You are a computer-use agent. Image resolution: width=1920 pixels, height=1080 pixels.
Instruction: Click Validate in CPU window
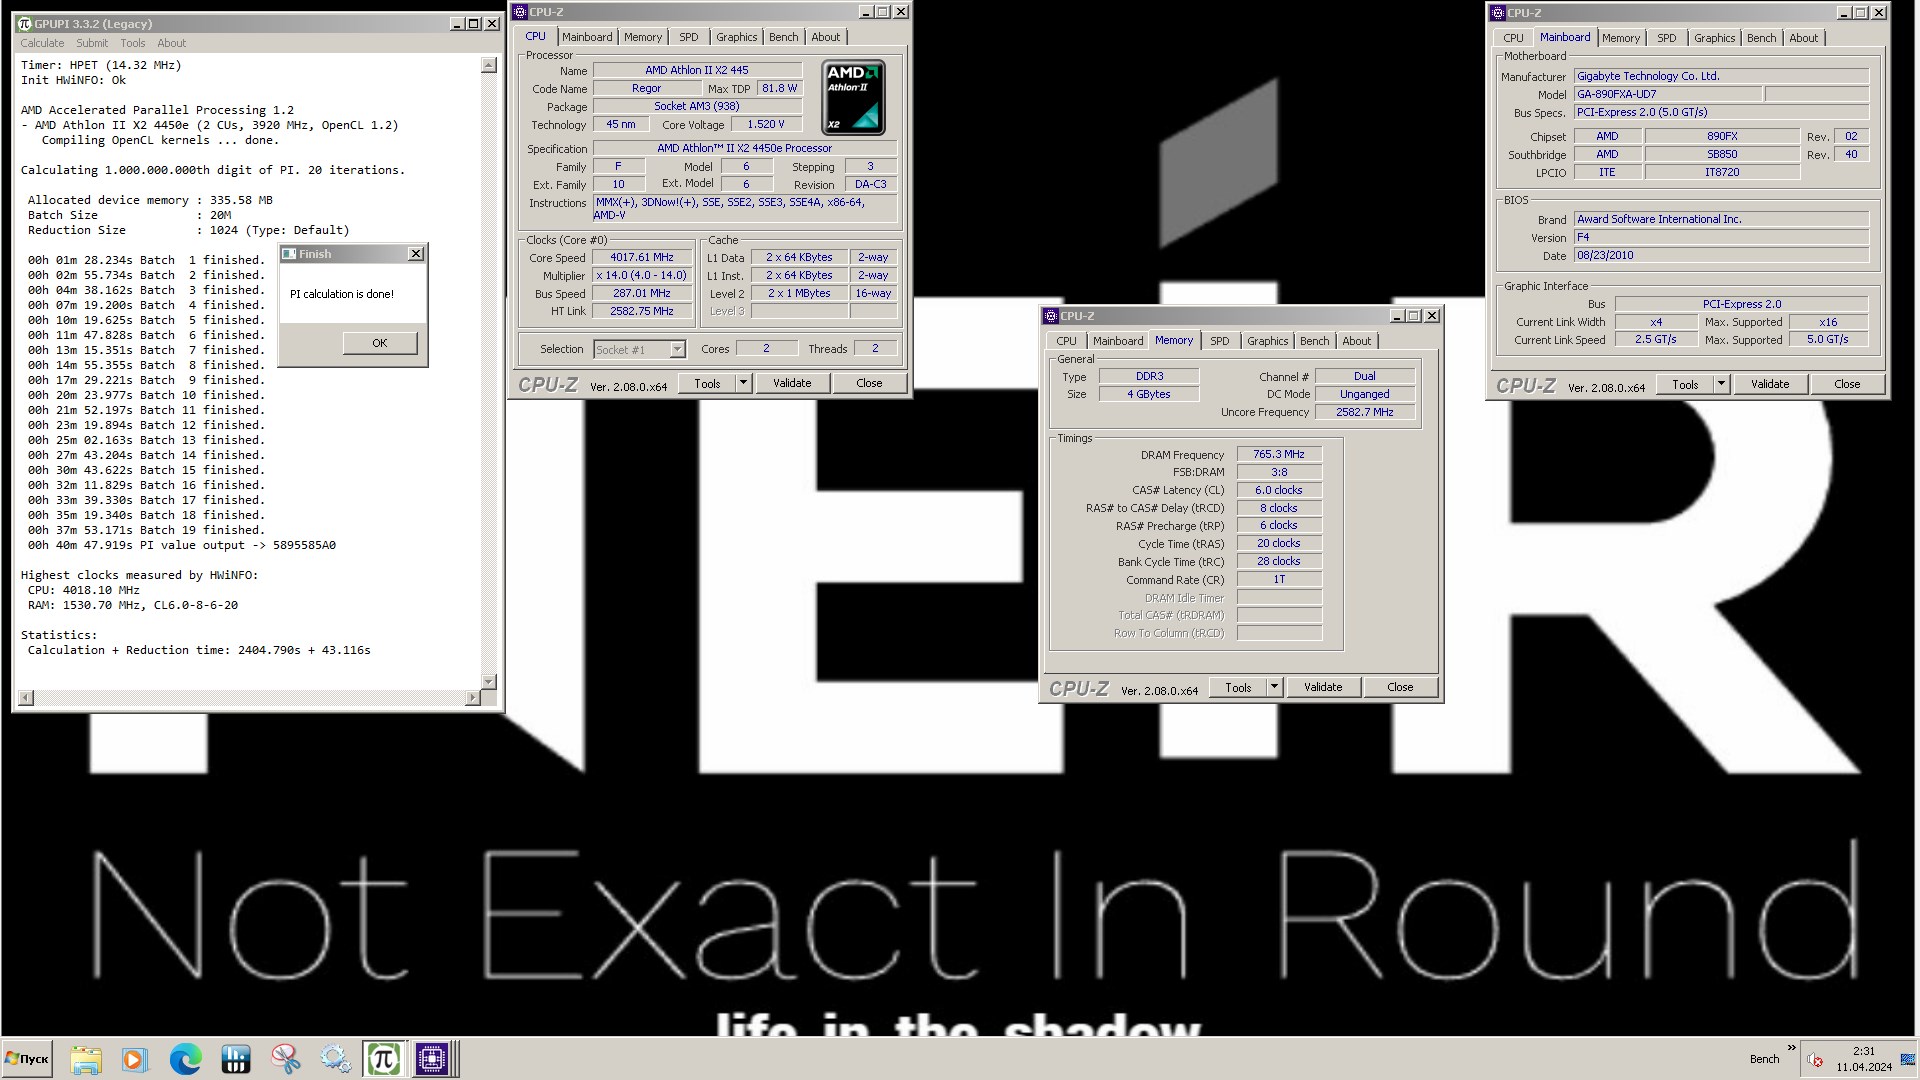(792, 383)
